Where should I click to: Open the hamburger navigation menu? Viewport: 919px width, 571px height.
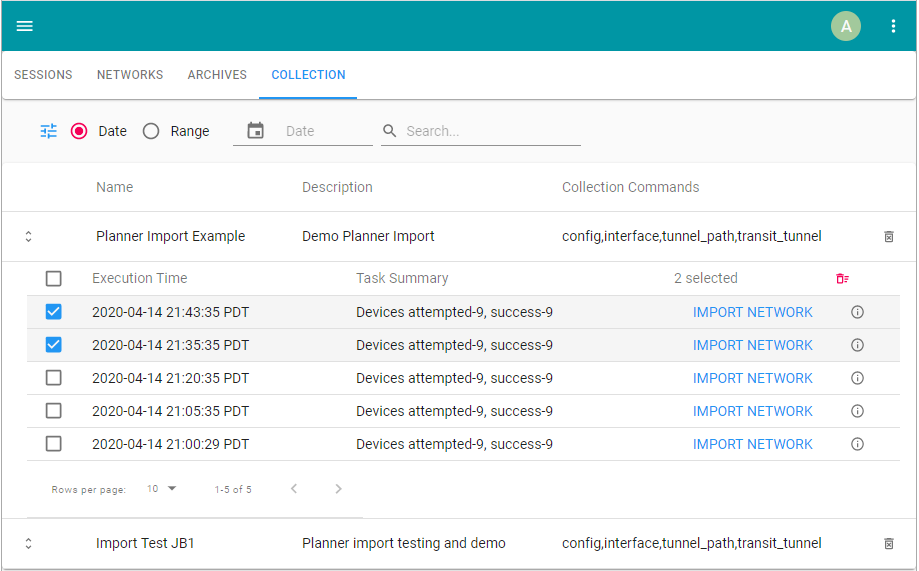25,26
